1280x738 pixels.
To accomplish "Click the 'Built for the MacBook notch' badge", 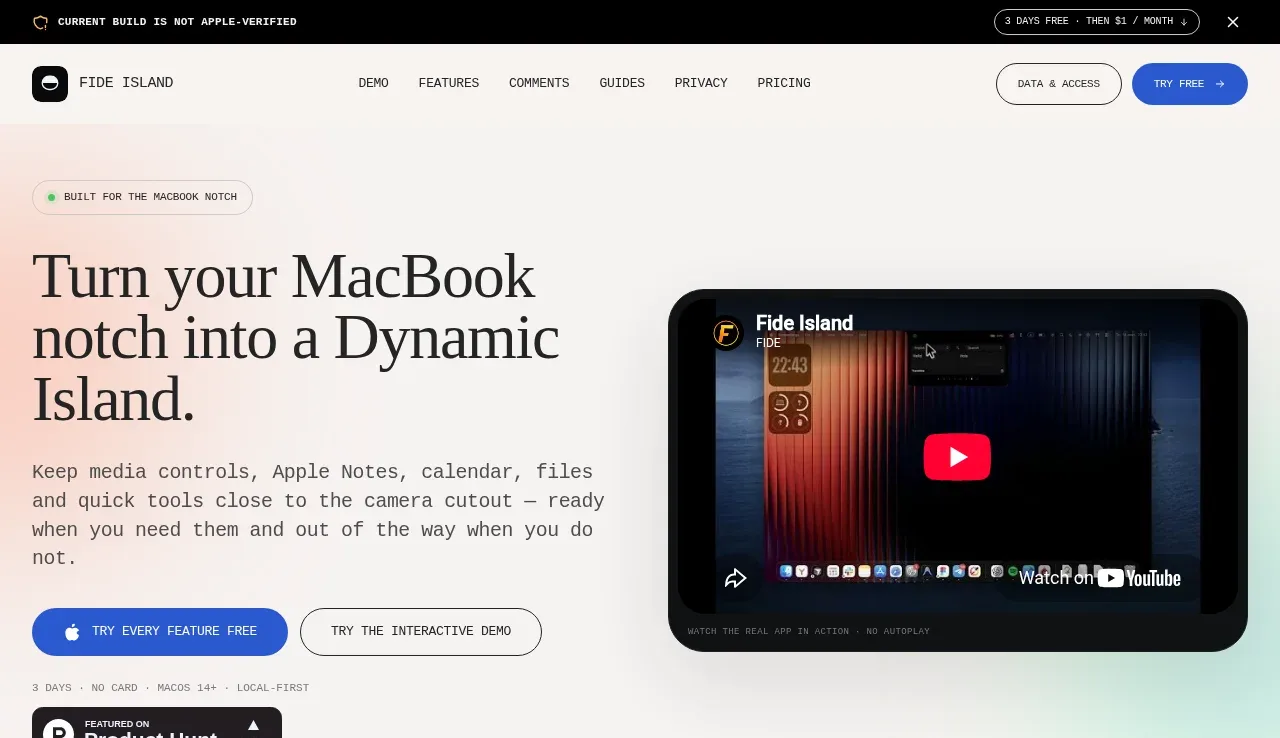I will point(142,197).
